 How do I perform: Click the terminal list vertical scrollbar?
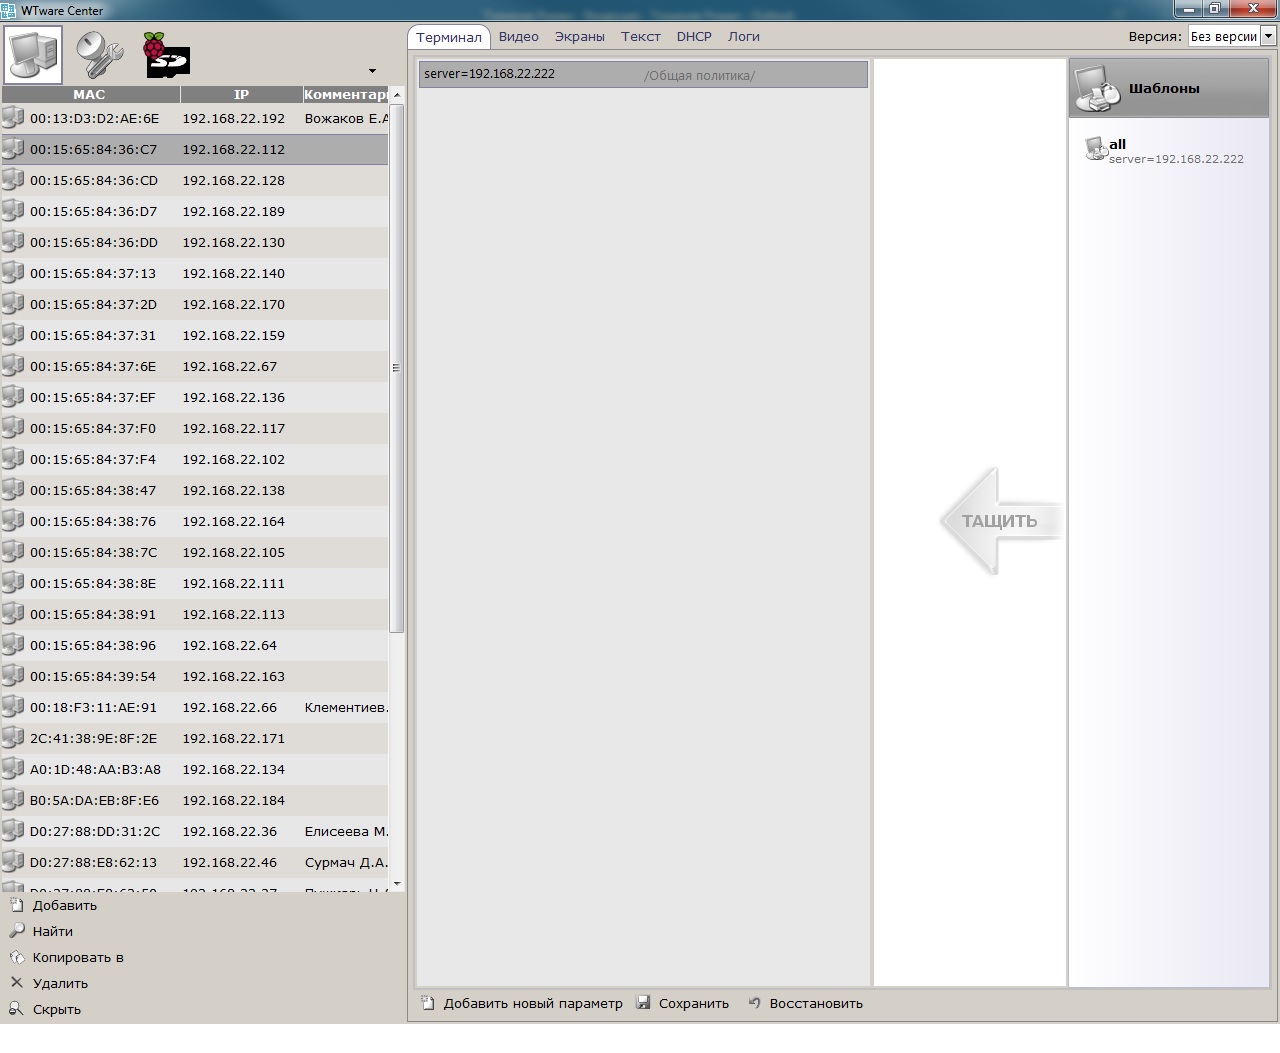[x=396, y=367]
